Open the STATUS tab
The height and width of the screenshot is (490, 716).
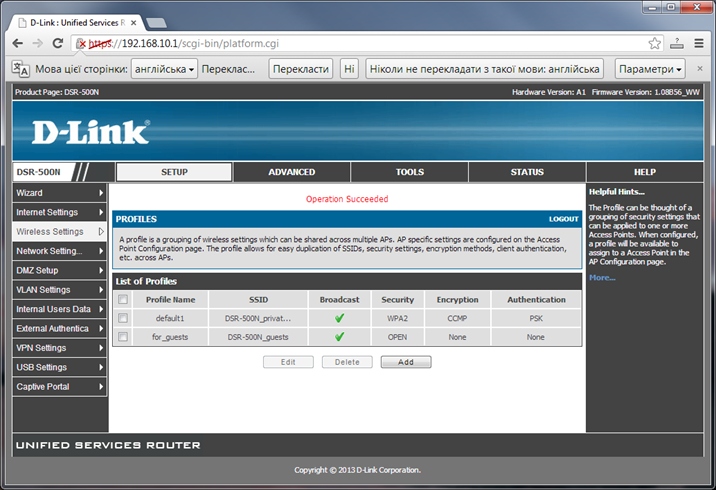click(x=527, y=172)
